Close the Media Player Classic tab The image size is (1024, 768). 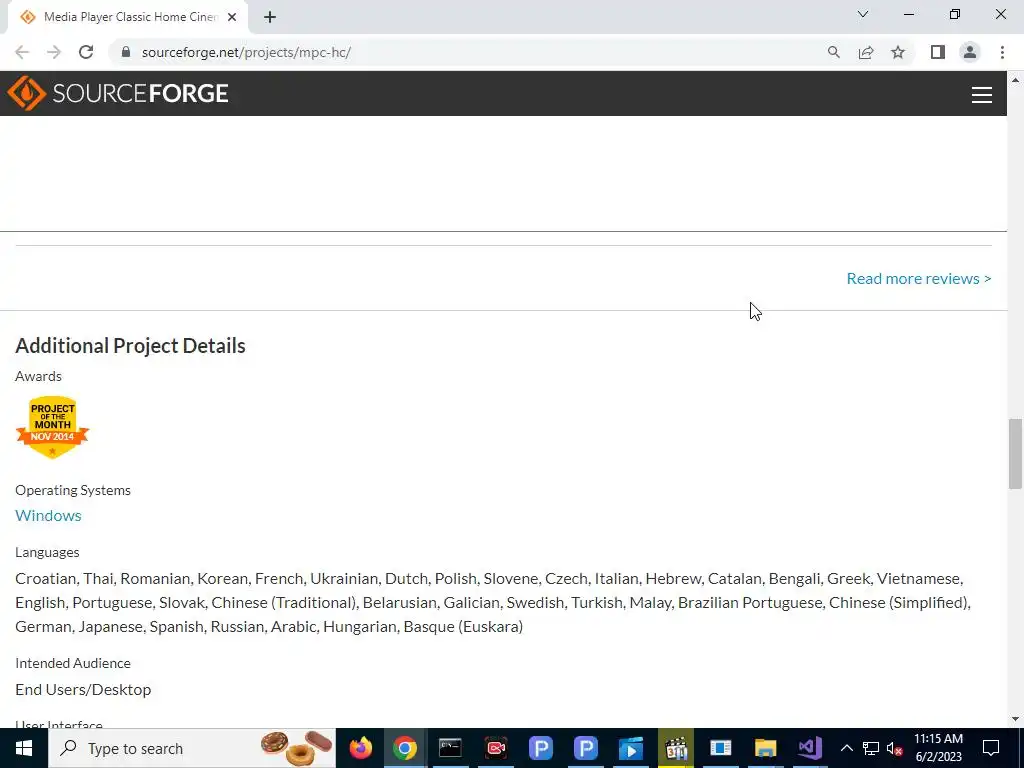click(x=232, y=17)
